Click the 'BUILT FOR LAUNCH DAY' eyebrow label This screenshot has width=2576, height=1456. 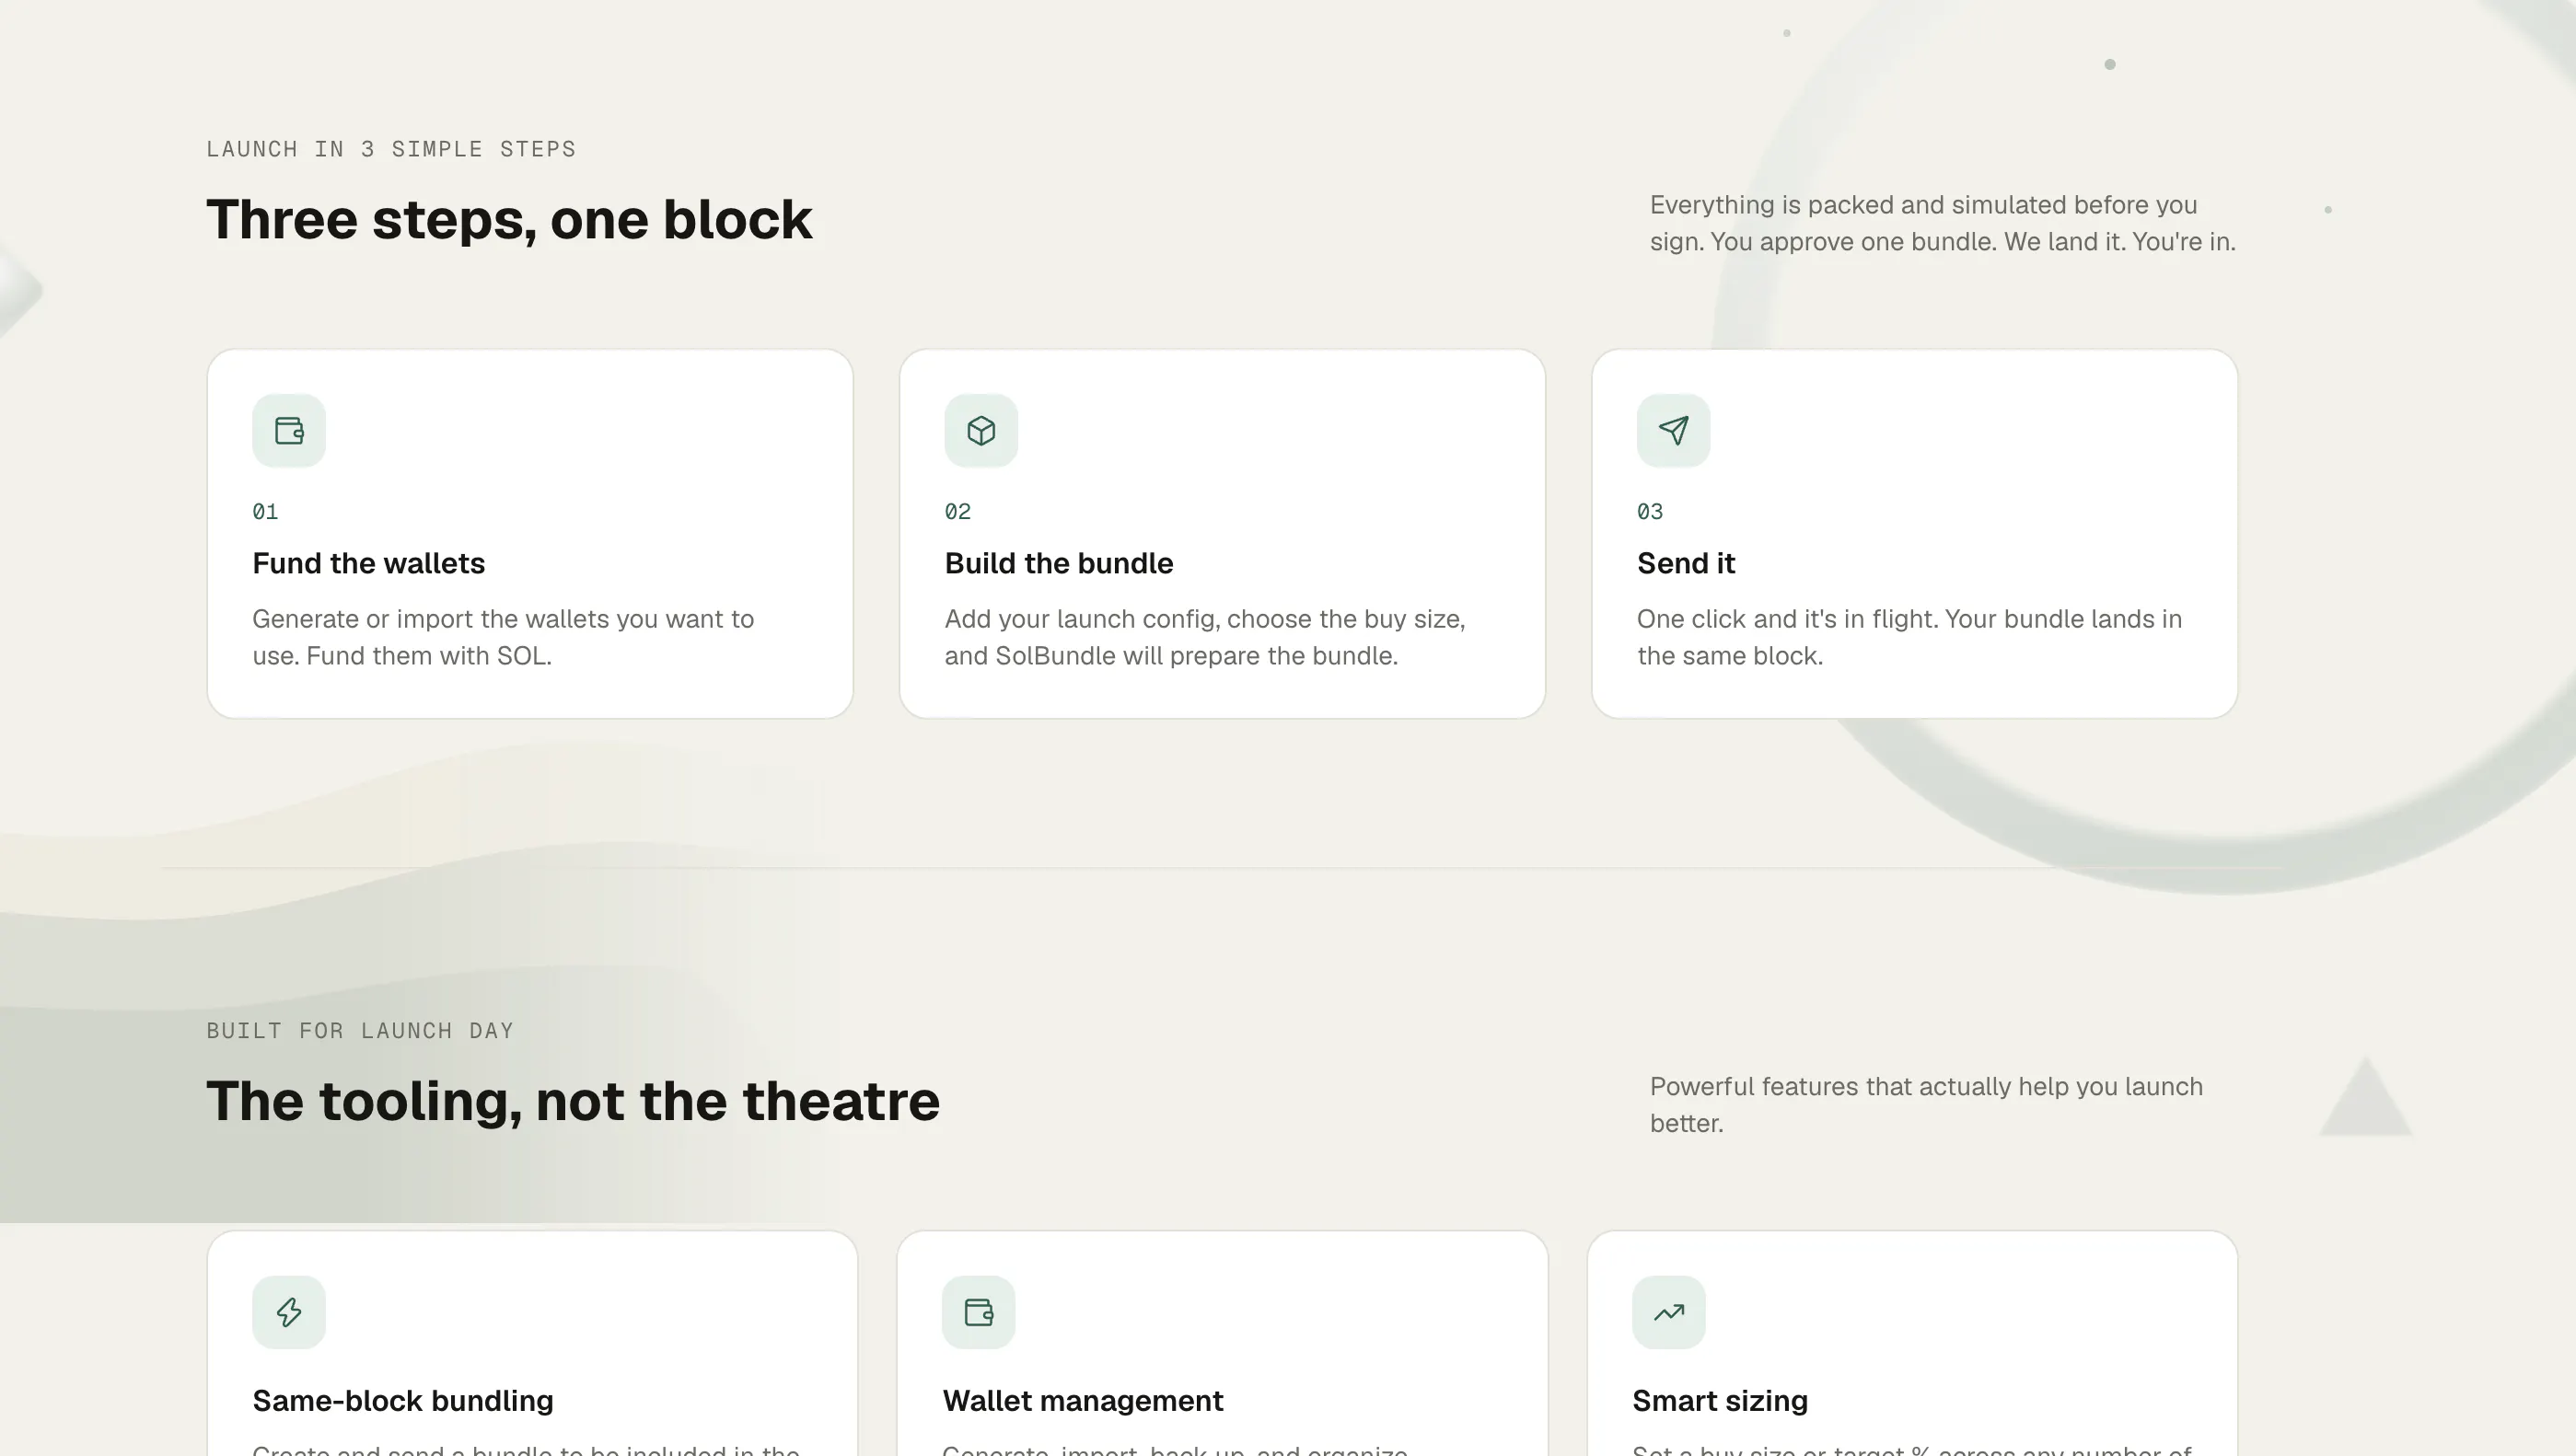(360, 1030)
